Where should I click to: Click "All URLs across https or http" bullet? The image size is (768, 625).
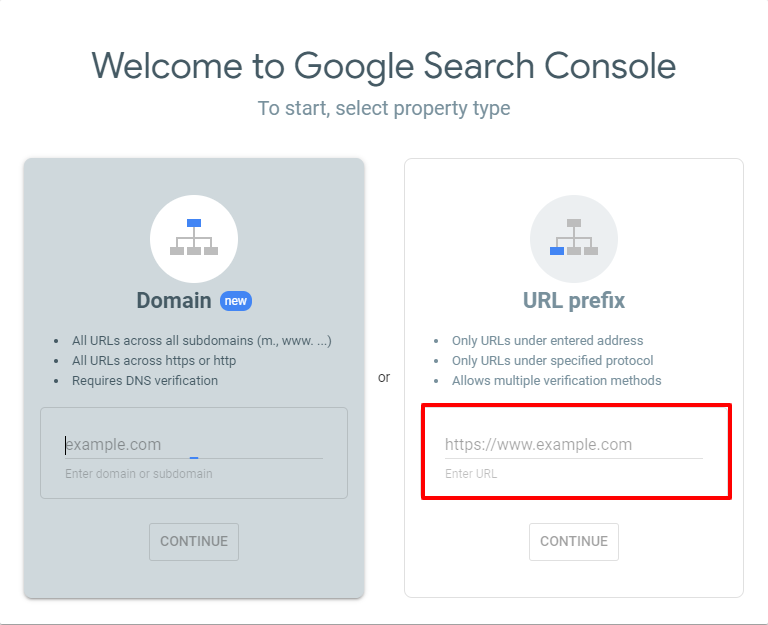pyautogui.click(x=154, y=361)
